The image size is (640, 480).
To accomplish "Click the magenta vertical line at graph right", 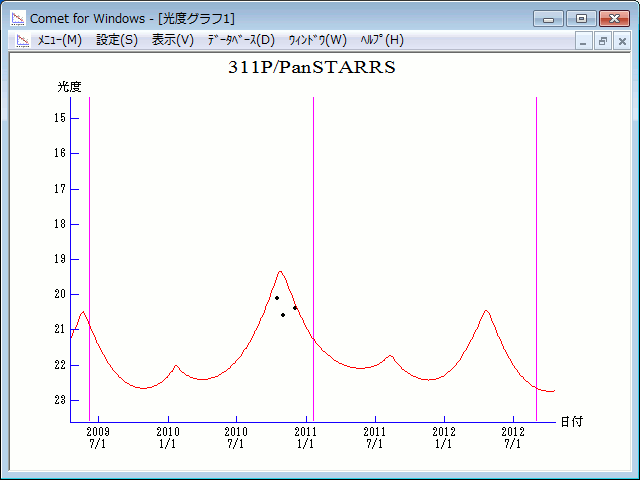I will pos(536,250).
